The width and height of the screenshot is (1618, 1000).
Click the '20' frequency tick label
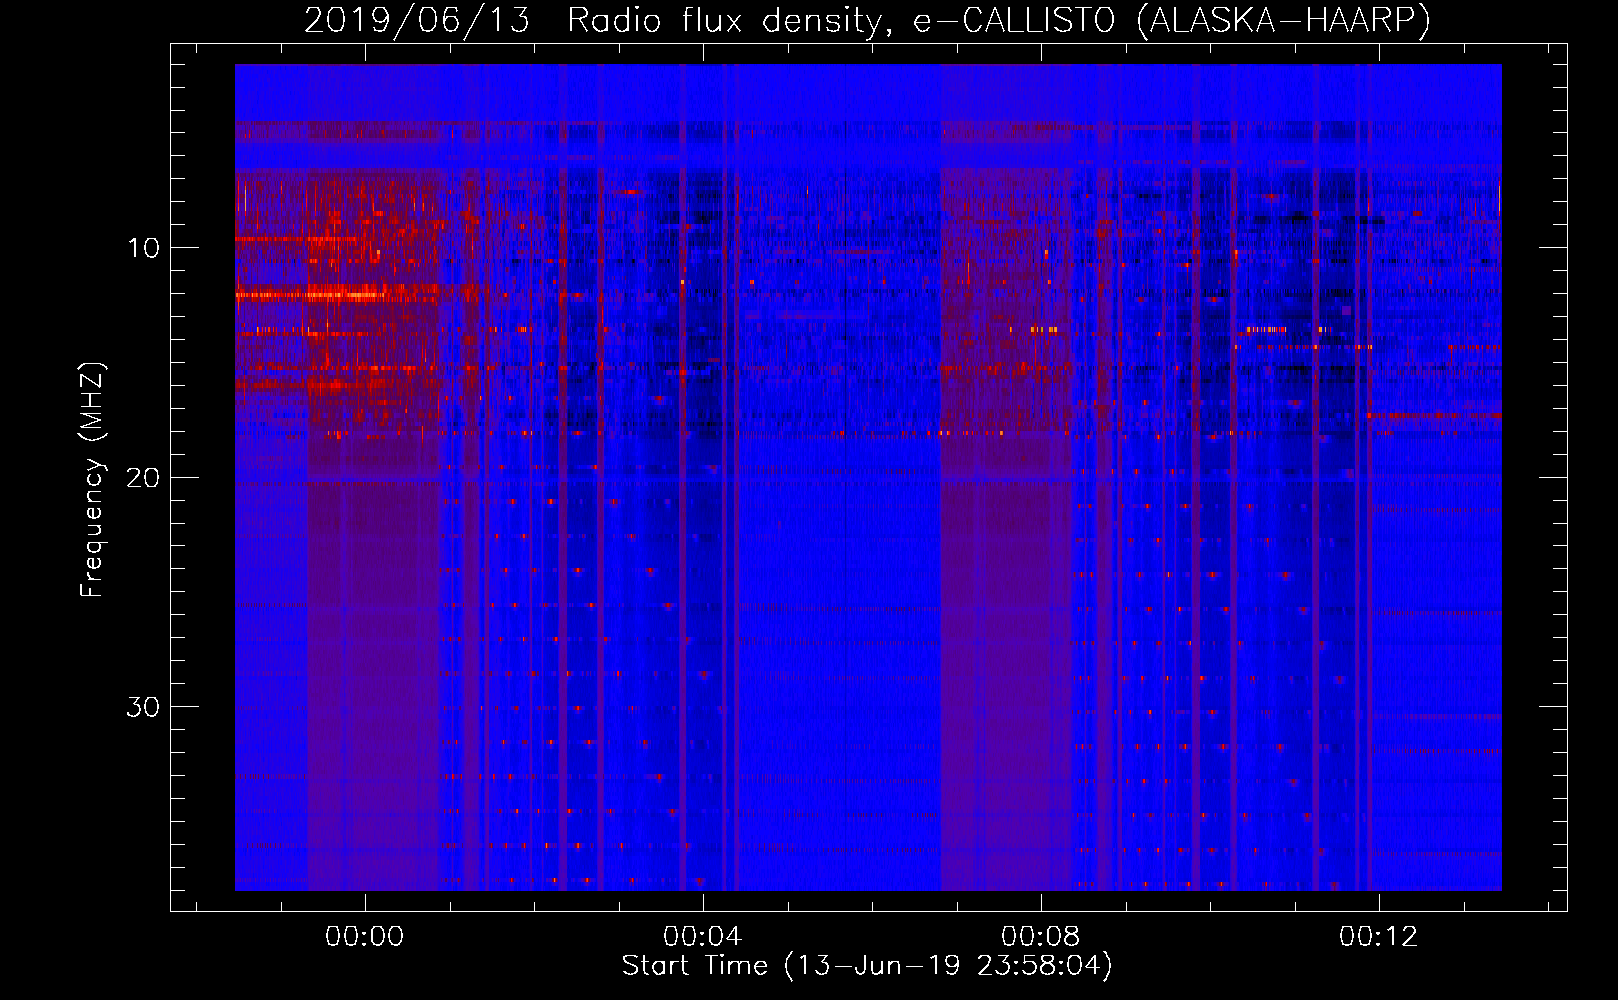(x=143, y=477)
